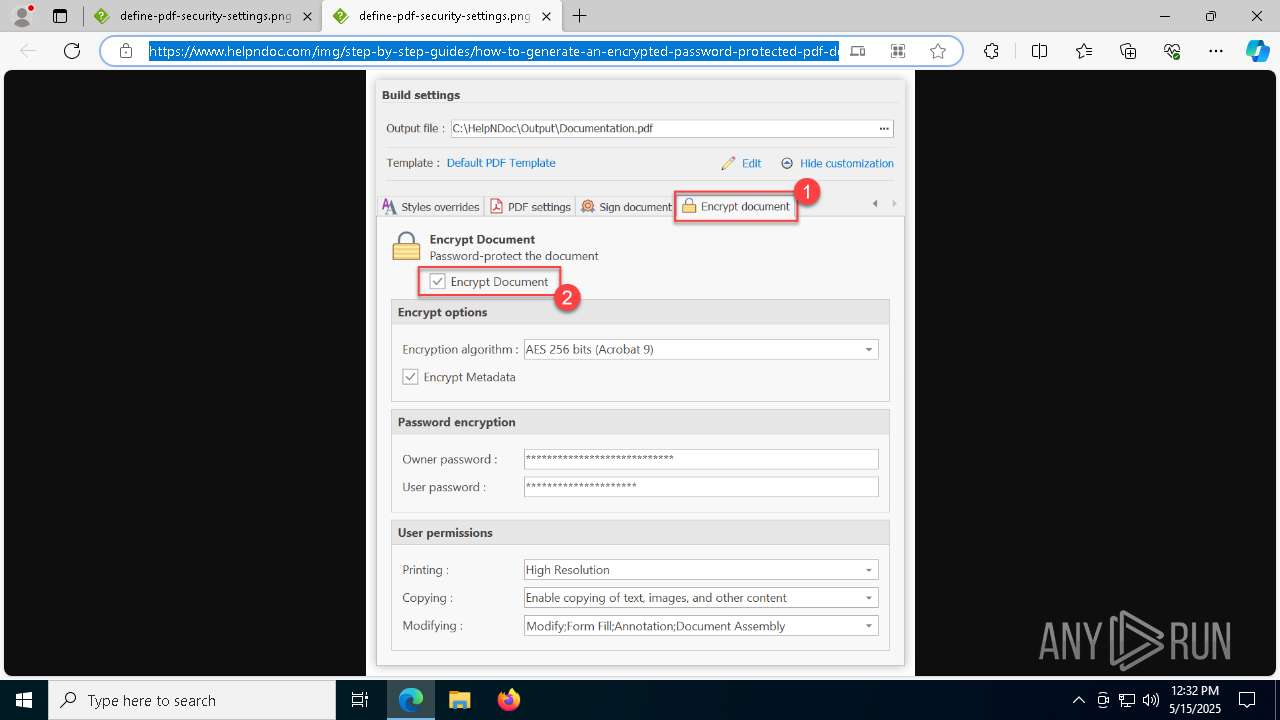Launch Firefox from the taskbar

508,700
